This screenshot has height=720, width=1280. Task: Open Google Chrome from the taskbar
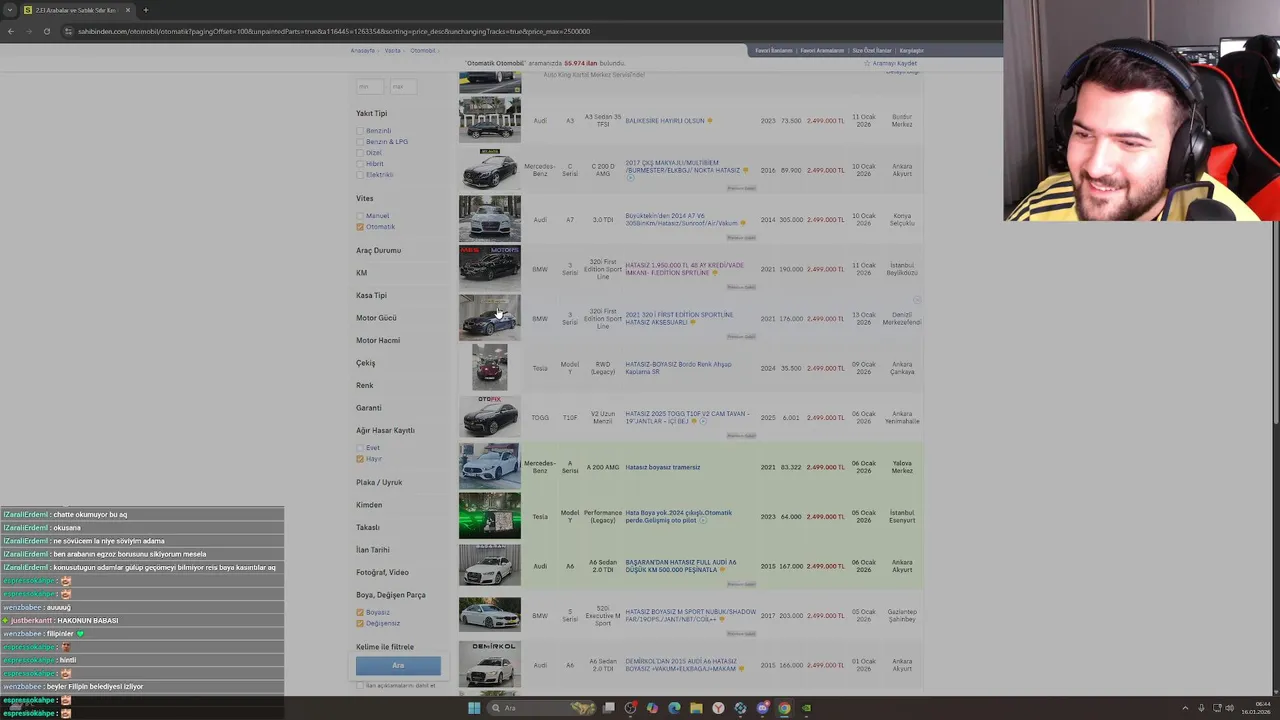point(784,708)
